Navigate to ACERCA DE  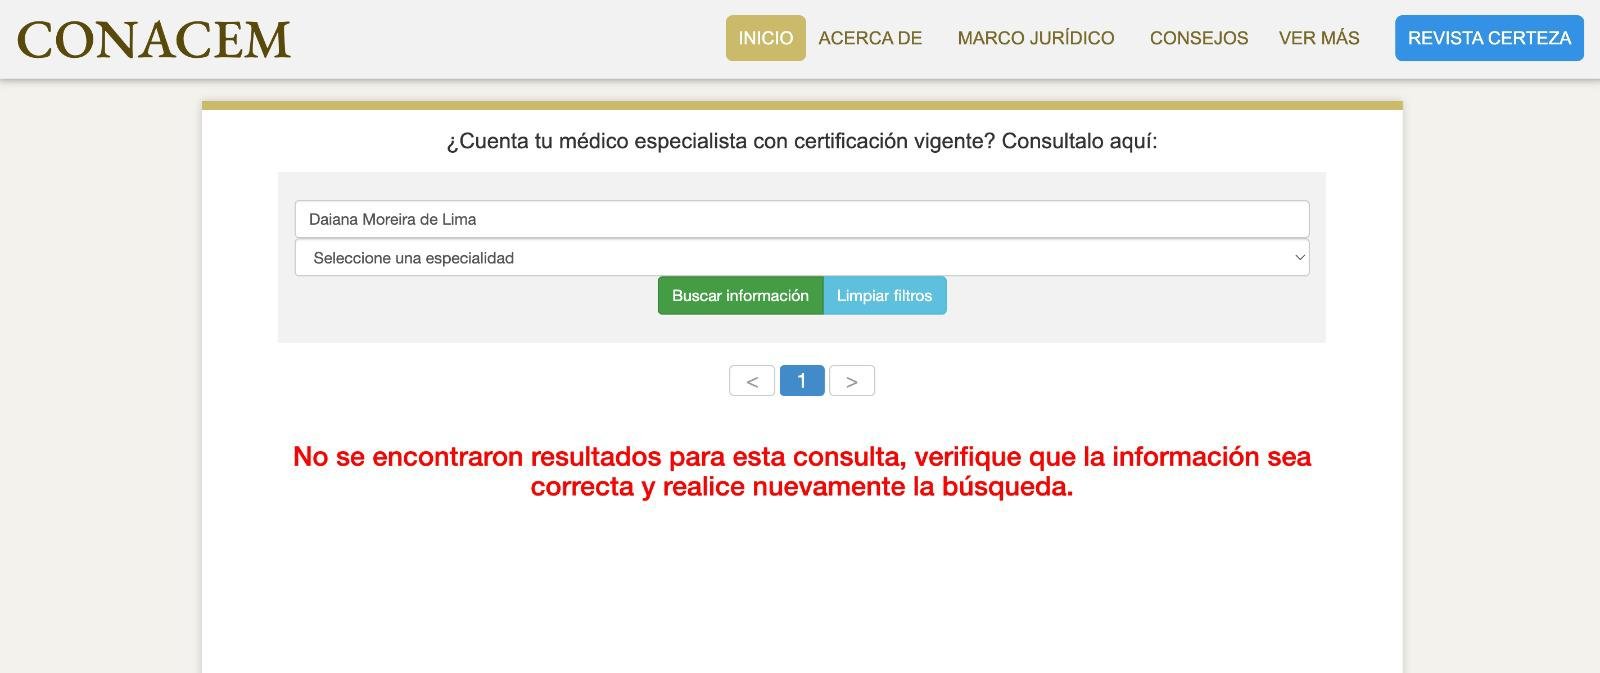tap(870, 38)
